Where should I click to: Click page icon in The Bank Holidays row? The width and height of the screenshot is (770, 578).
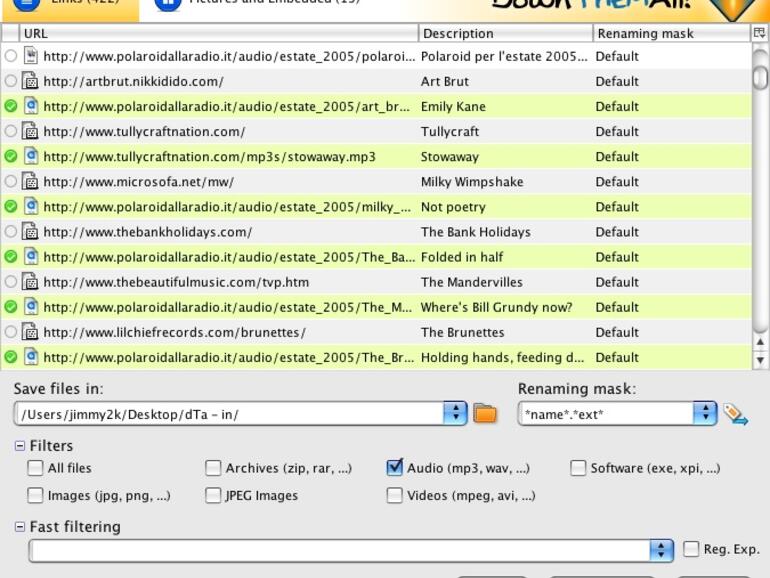click(x=30, y=231)
